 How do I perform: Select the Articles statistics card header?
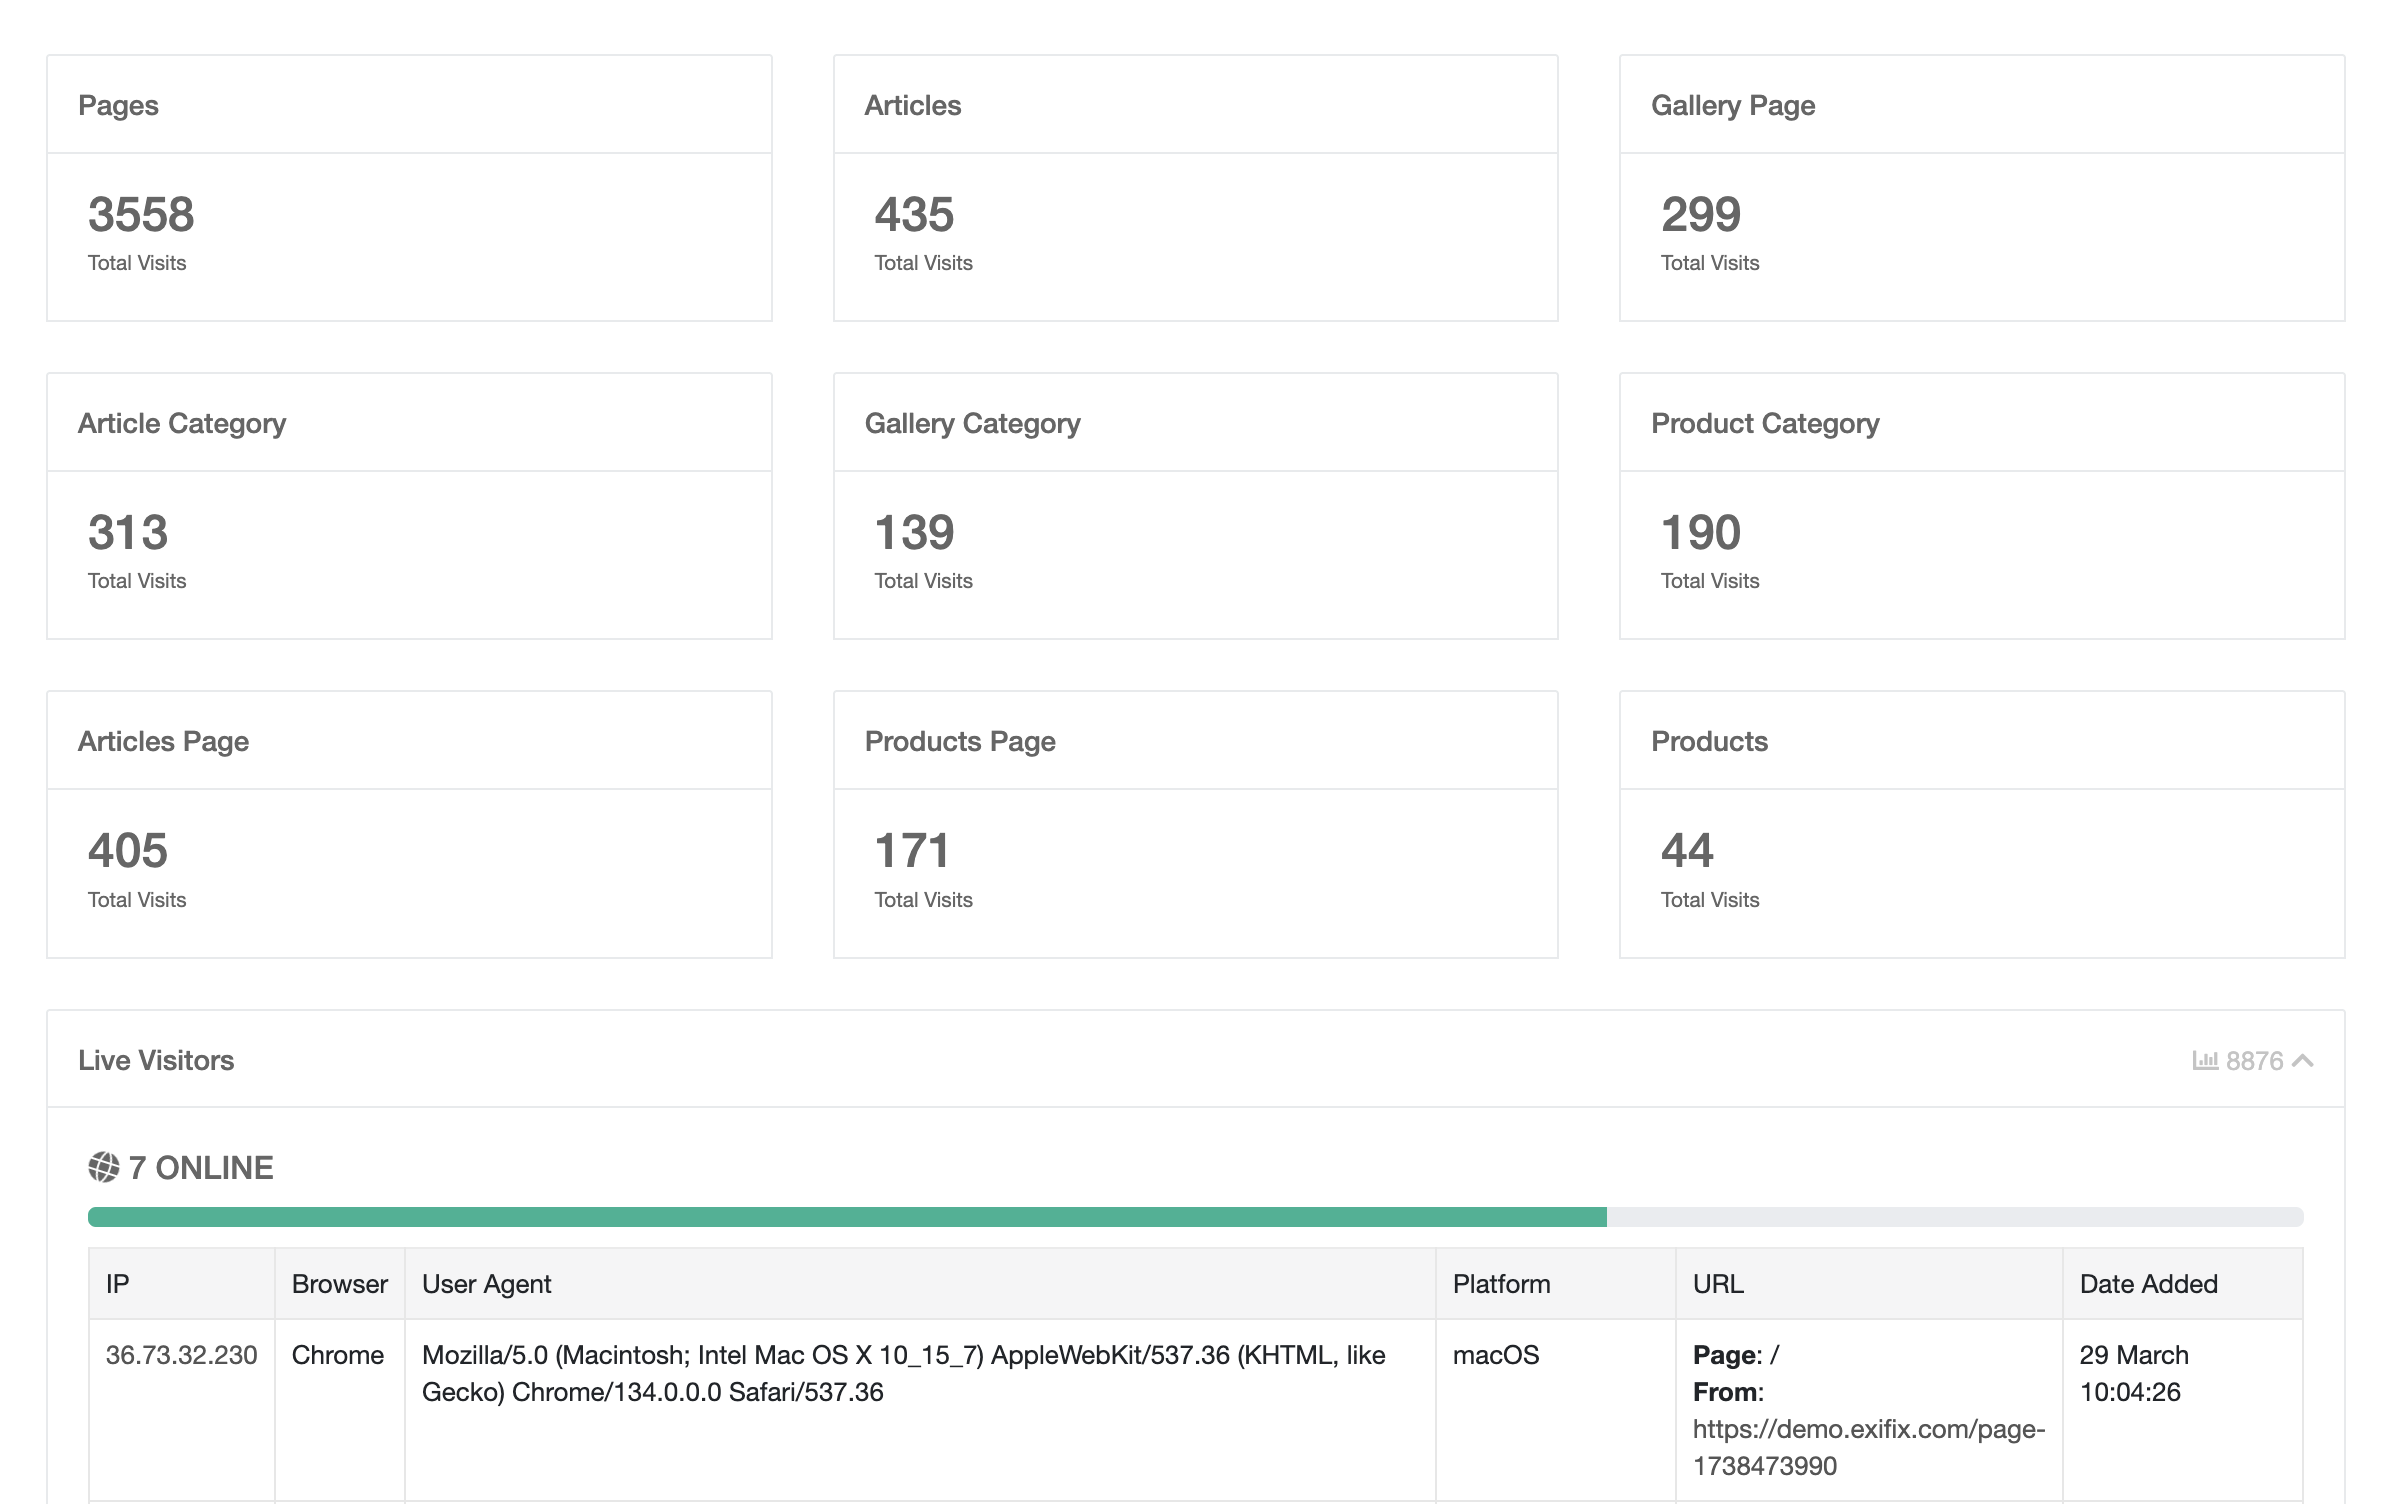point(912,105)
